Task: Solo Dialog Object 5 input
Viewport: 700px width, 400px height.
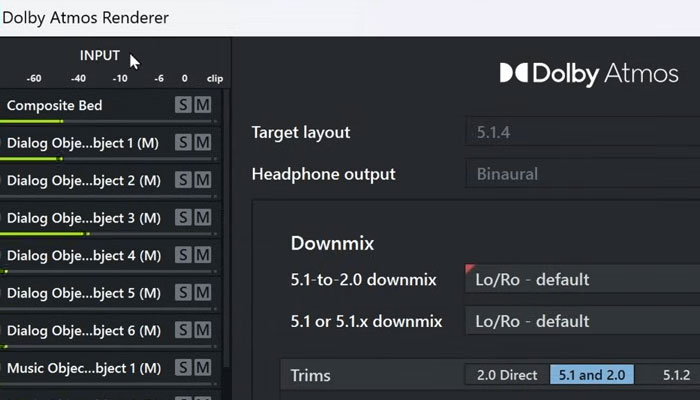Action: coord(183,293)
